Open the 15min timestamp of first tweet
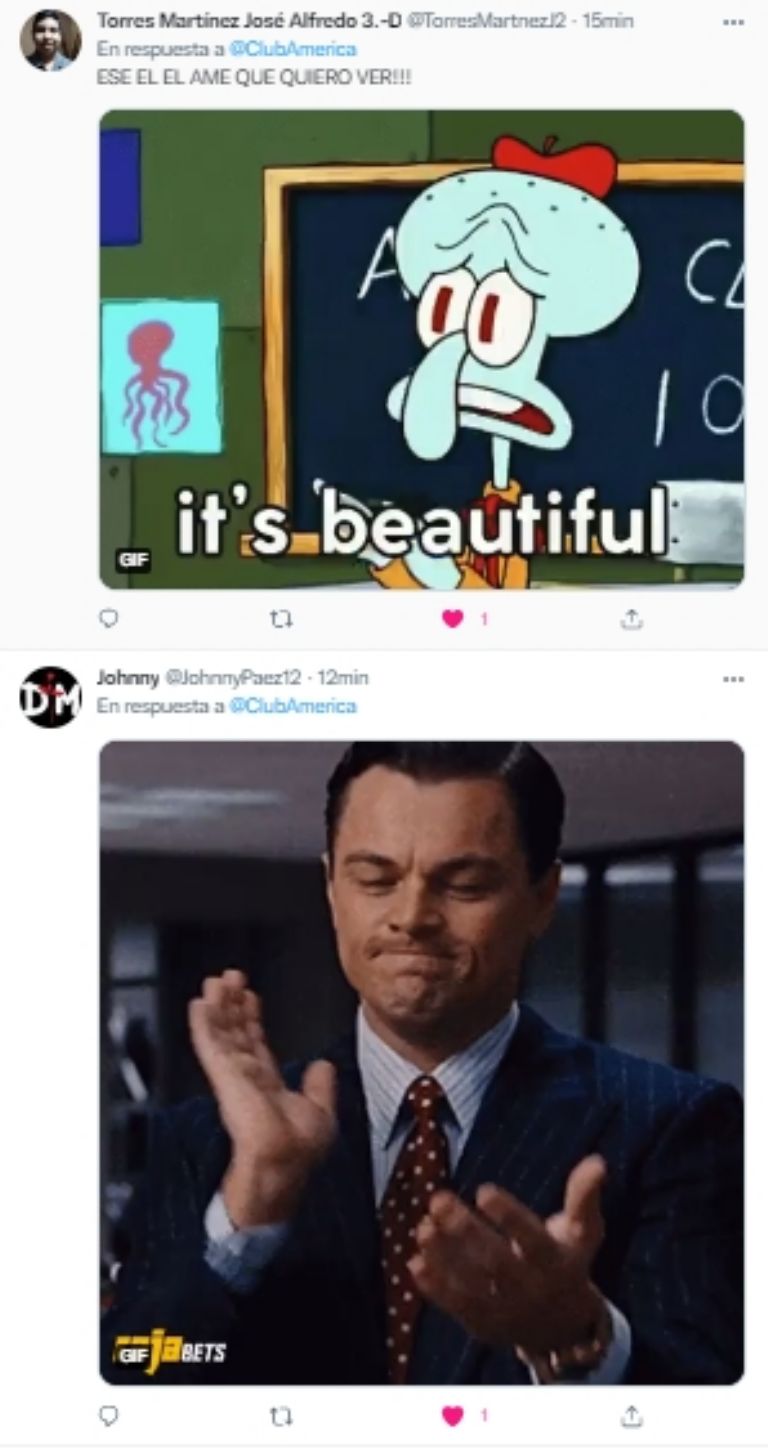The image size is (768, 1453). point(607,20)
